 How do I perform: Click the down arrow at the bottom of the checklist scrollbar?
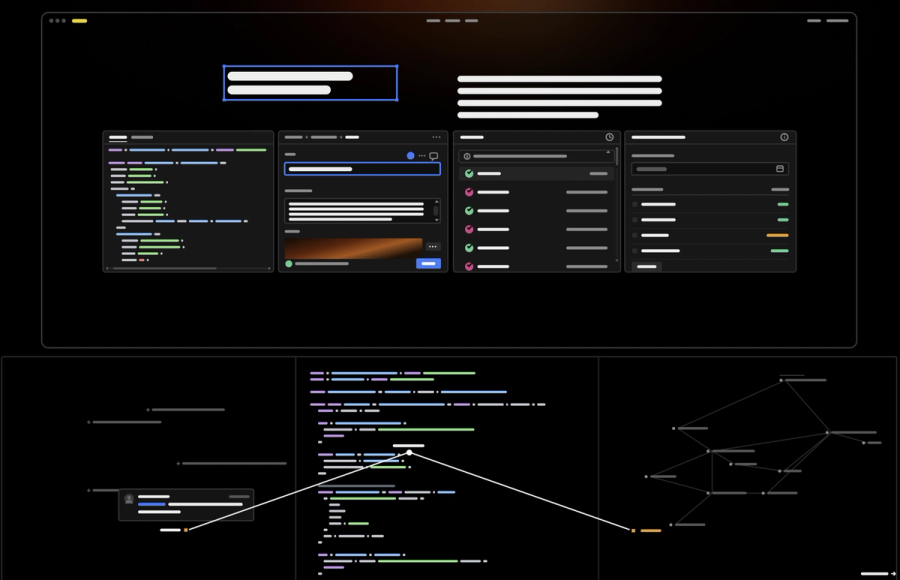click(617, 260)
